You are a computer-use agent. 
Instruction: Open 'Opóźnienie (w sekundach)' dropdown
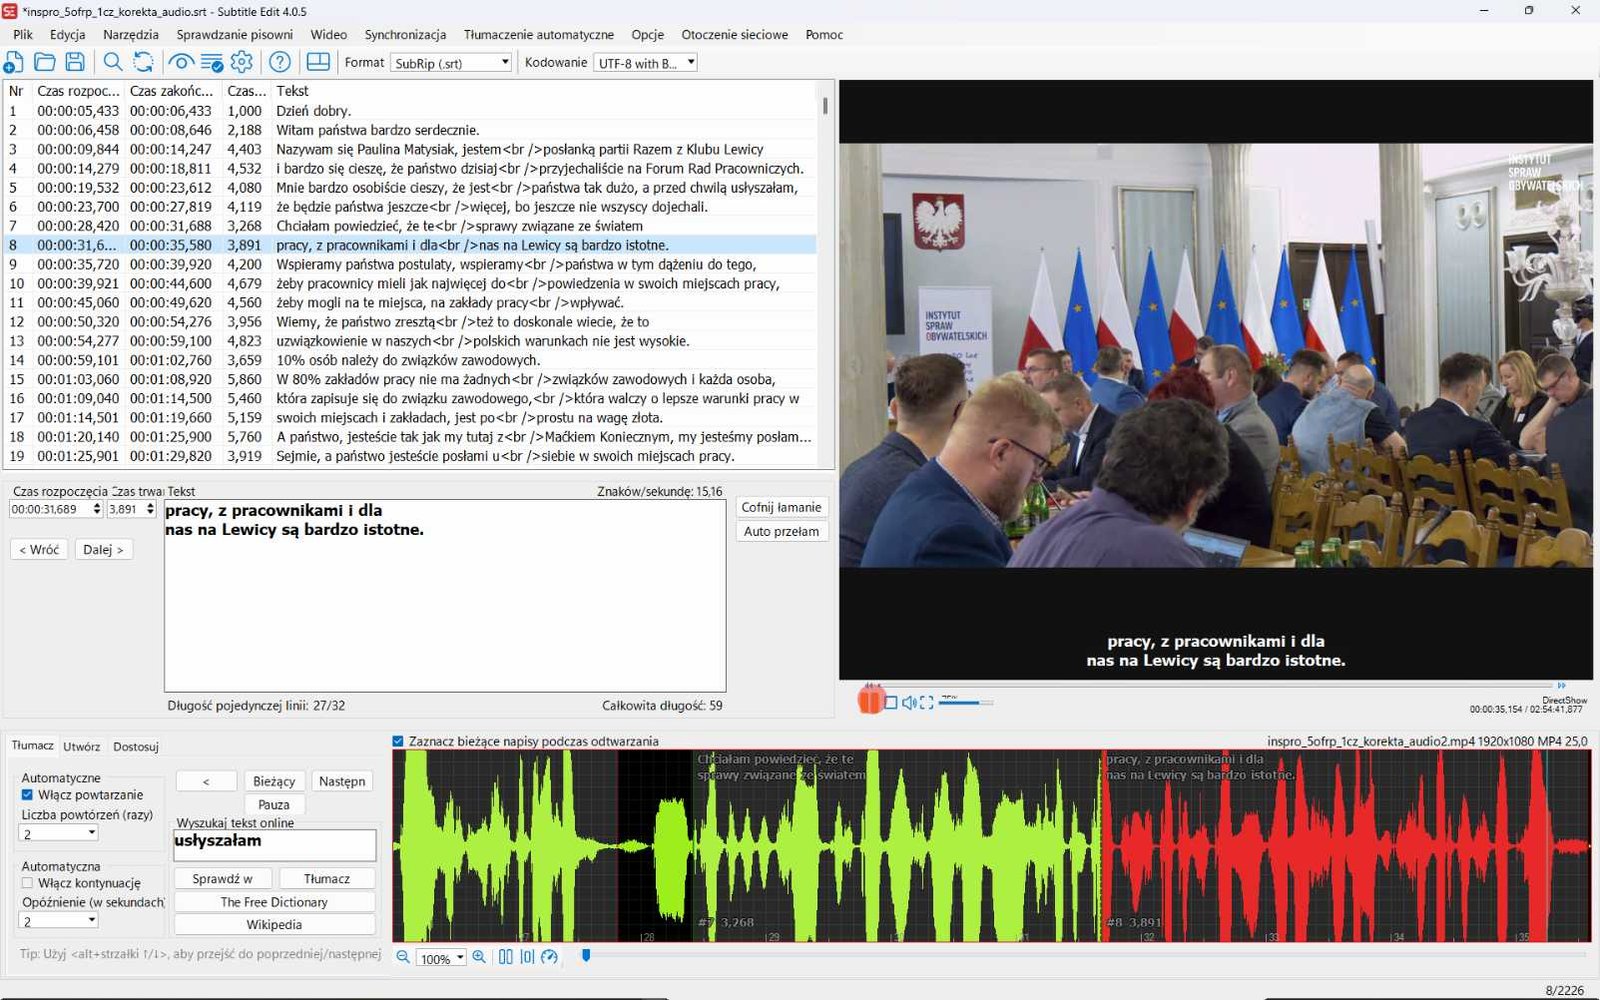(59, 921)
